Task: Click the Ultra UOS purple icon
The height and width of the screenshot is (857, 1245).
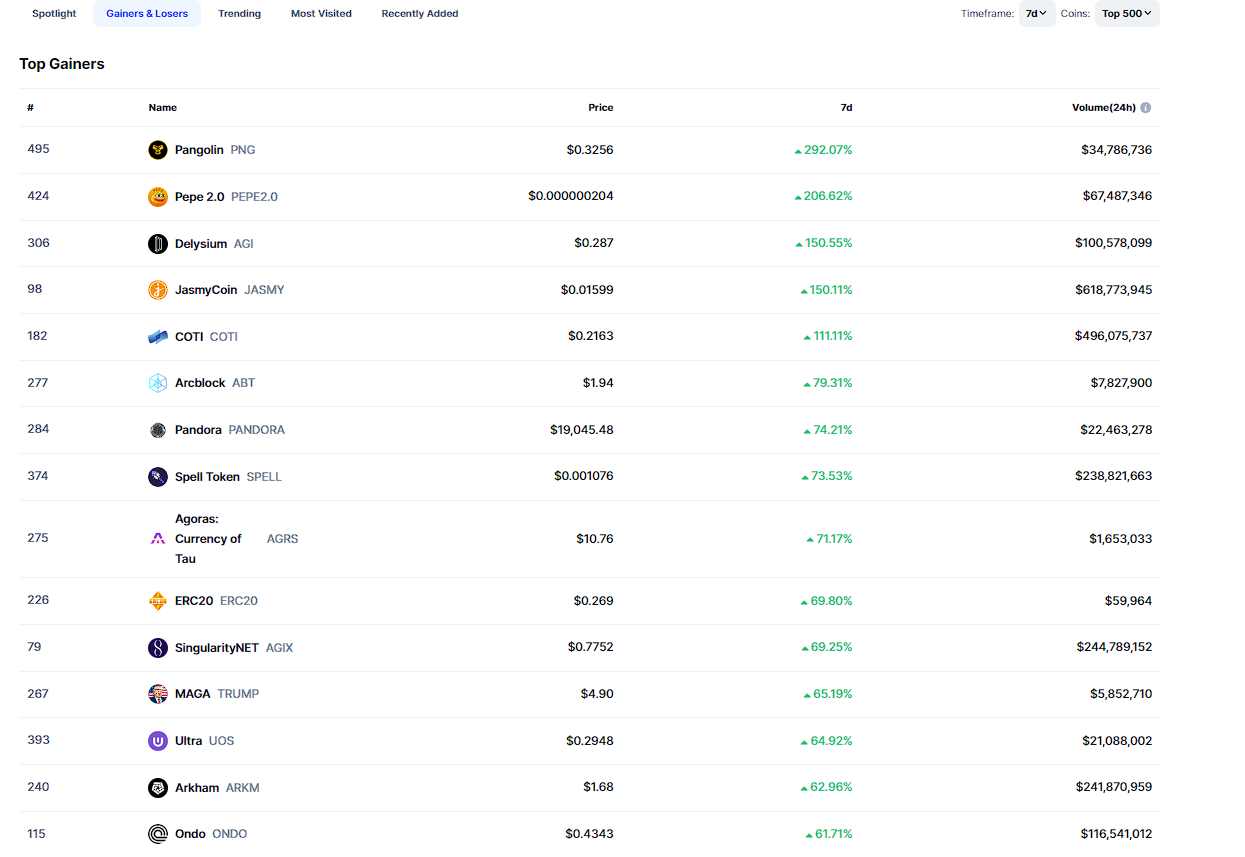Action: pyautogui.click(x=157, y=741)
